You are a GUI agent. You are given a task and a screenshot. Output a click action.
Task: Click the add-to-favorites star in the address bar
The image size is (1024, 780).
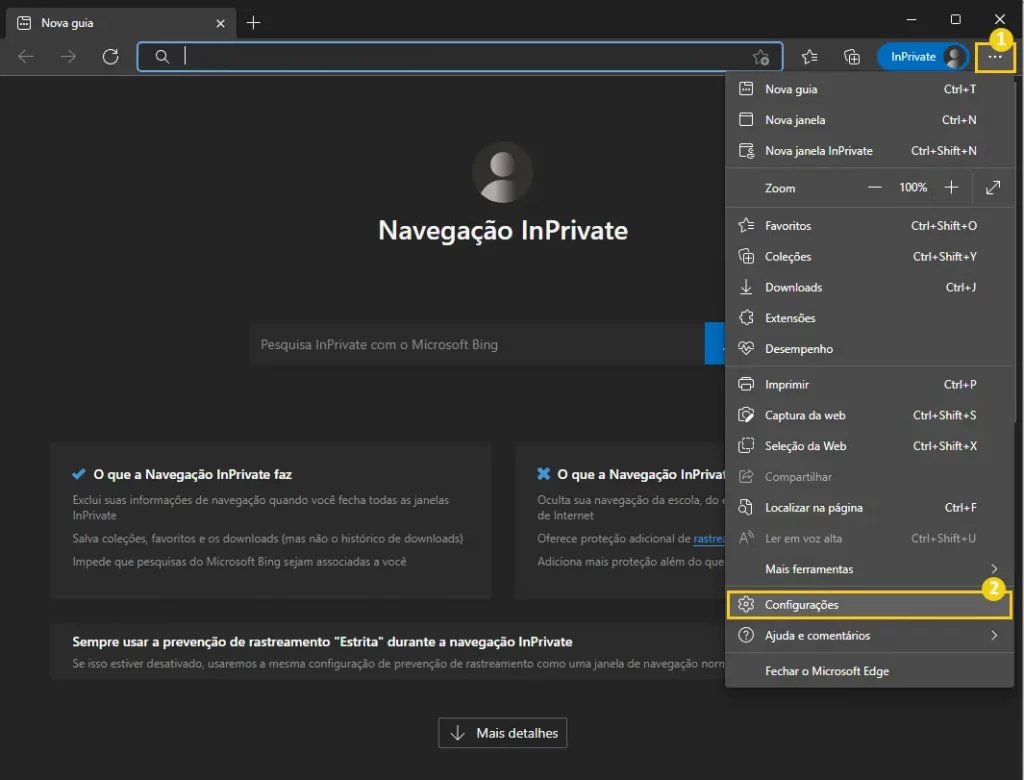761,57
